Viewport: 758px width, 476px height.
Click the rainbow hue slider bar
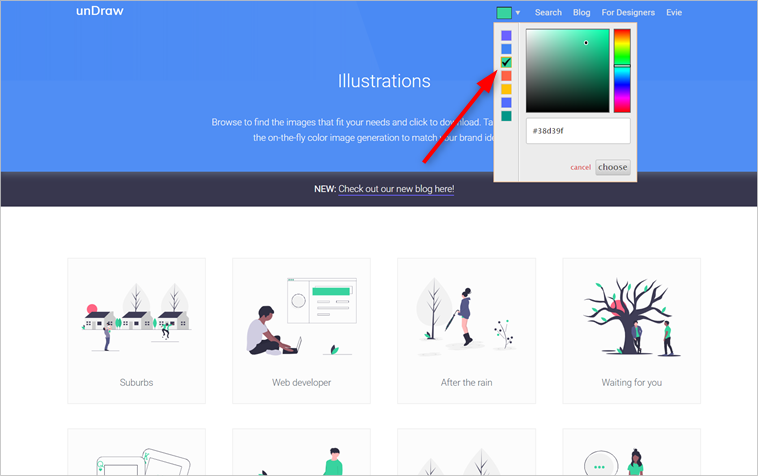coord(622,70)
